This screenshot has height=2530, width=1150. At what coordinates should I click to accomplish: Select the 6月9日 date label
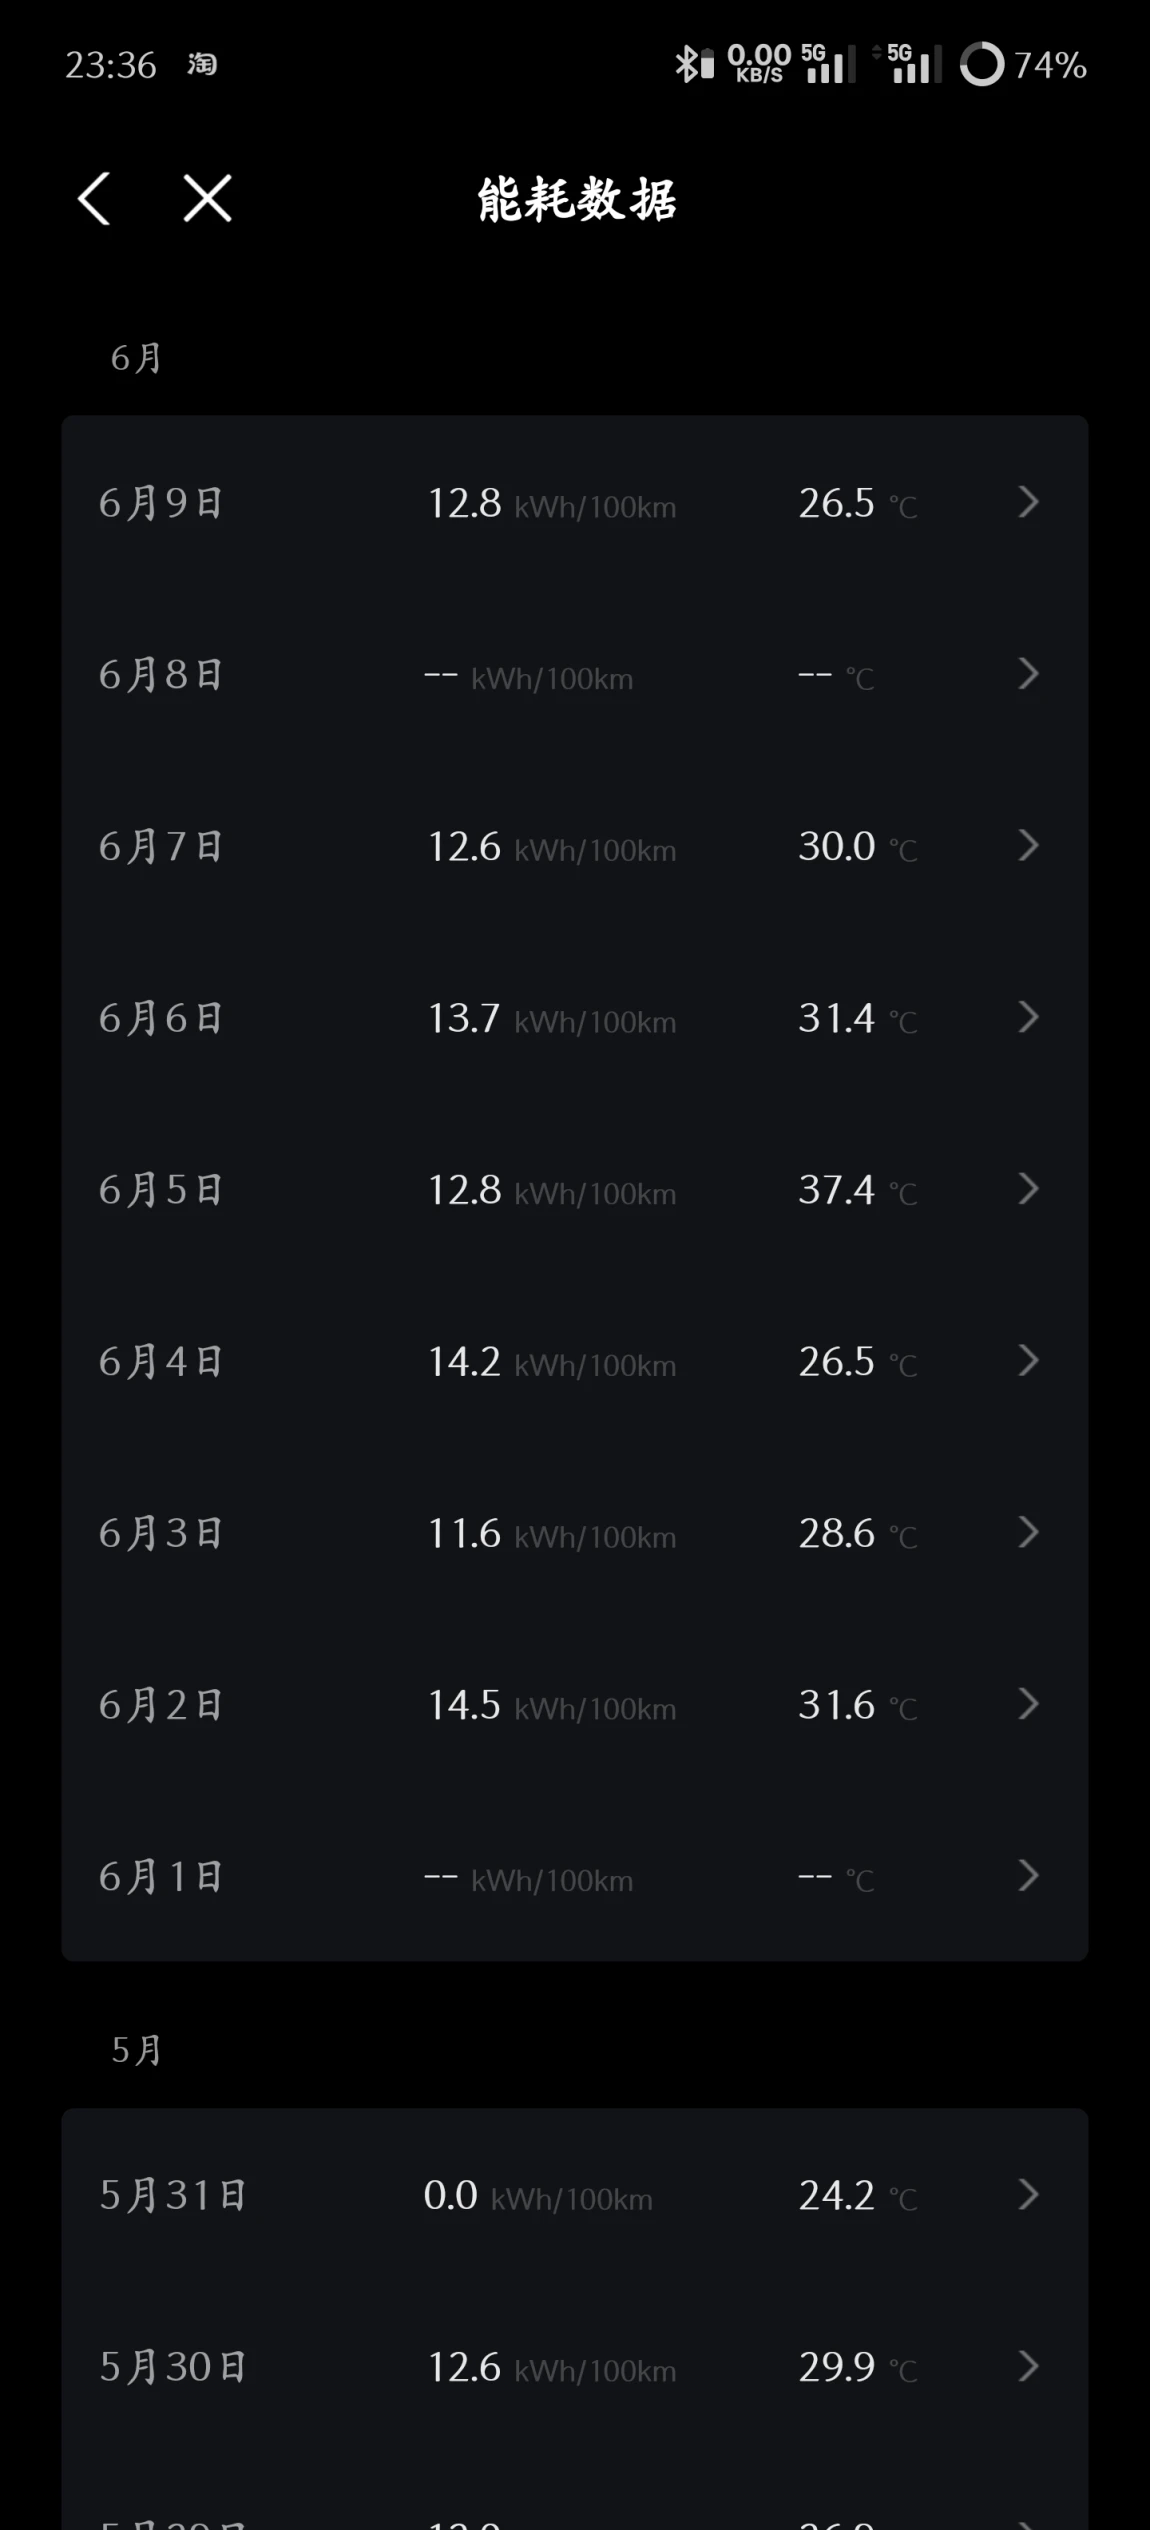click(160, 503)
